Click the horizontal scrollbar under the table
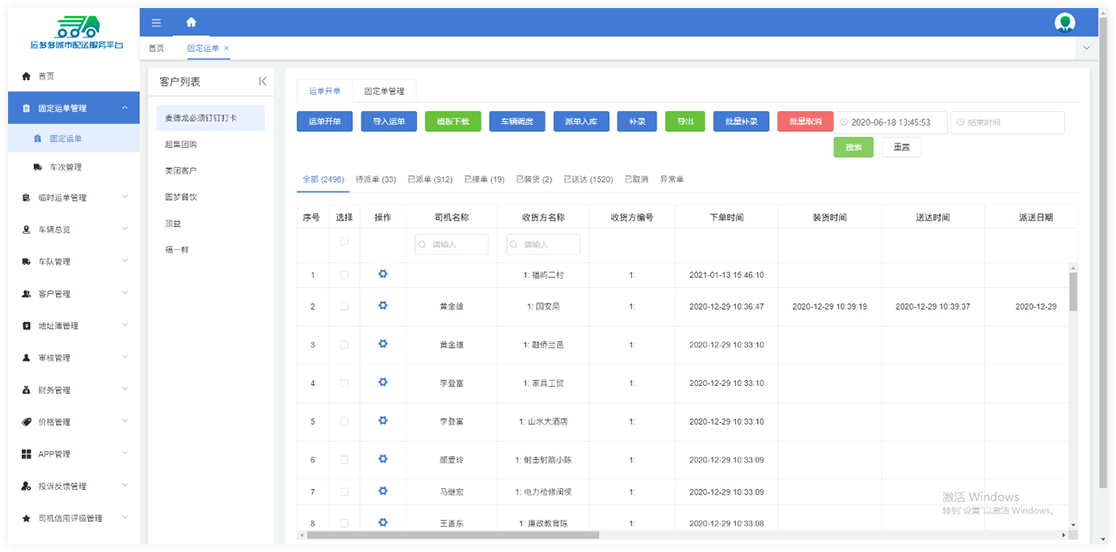The image size is (1116, 552). 453,535
